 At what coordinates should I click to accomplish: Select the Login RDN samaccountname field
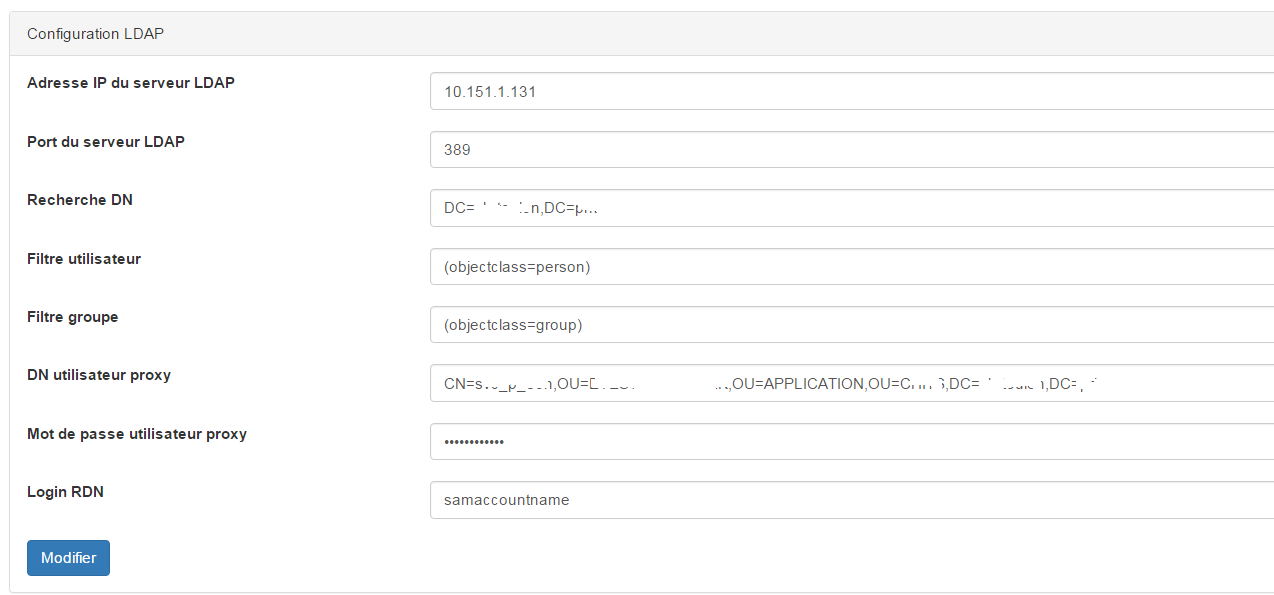pos(852,500)
